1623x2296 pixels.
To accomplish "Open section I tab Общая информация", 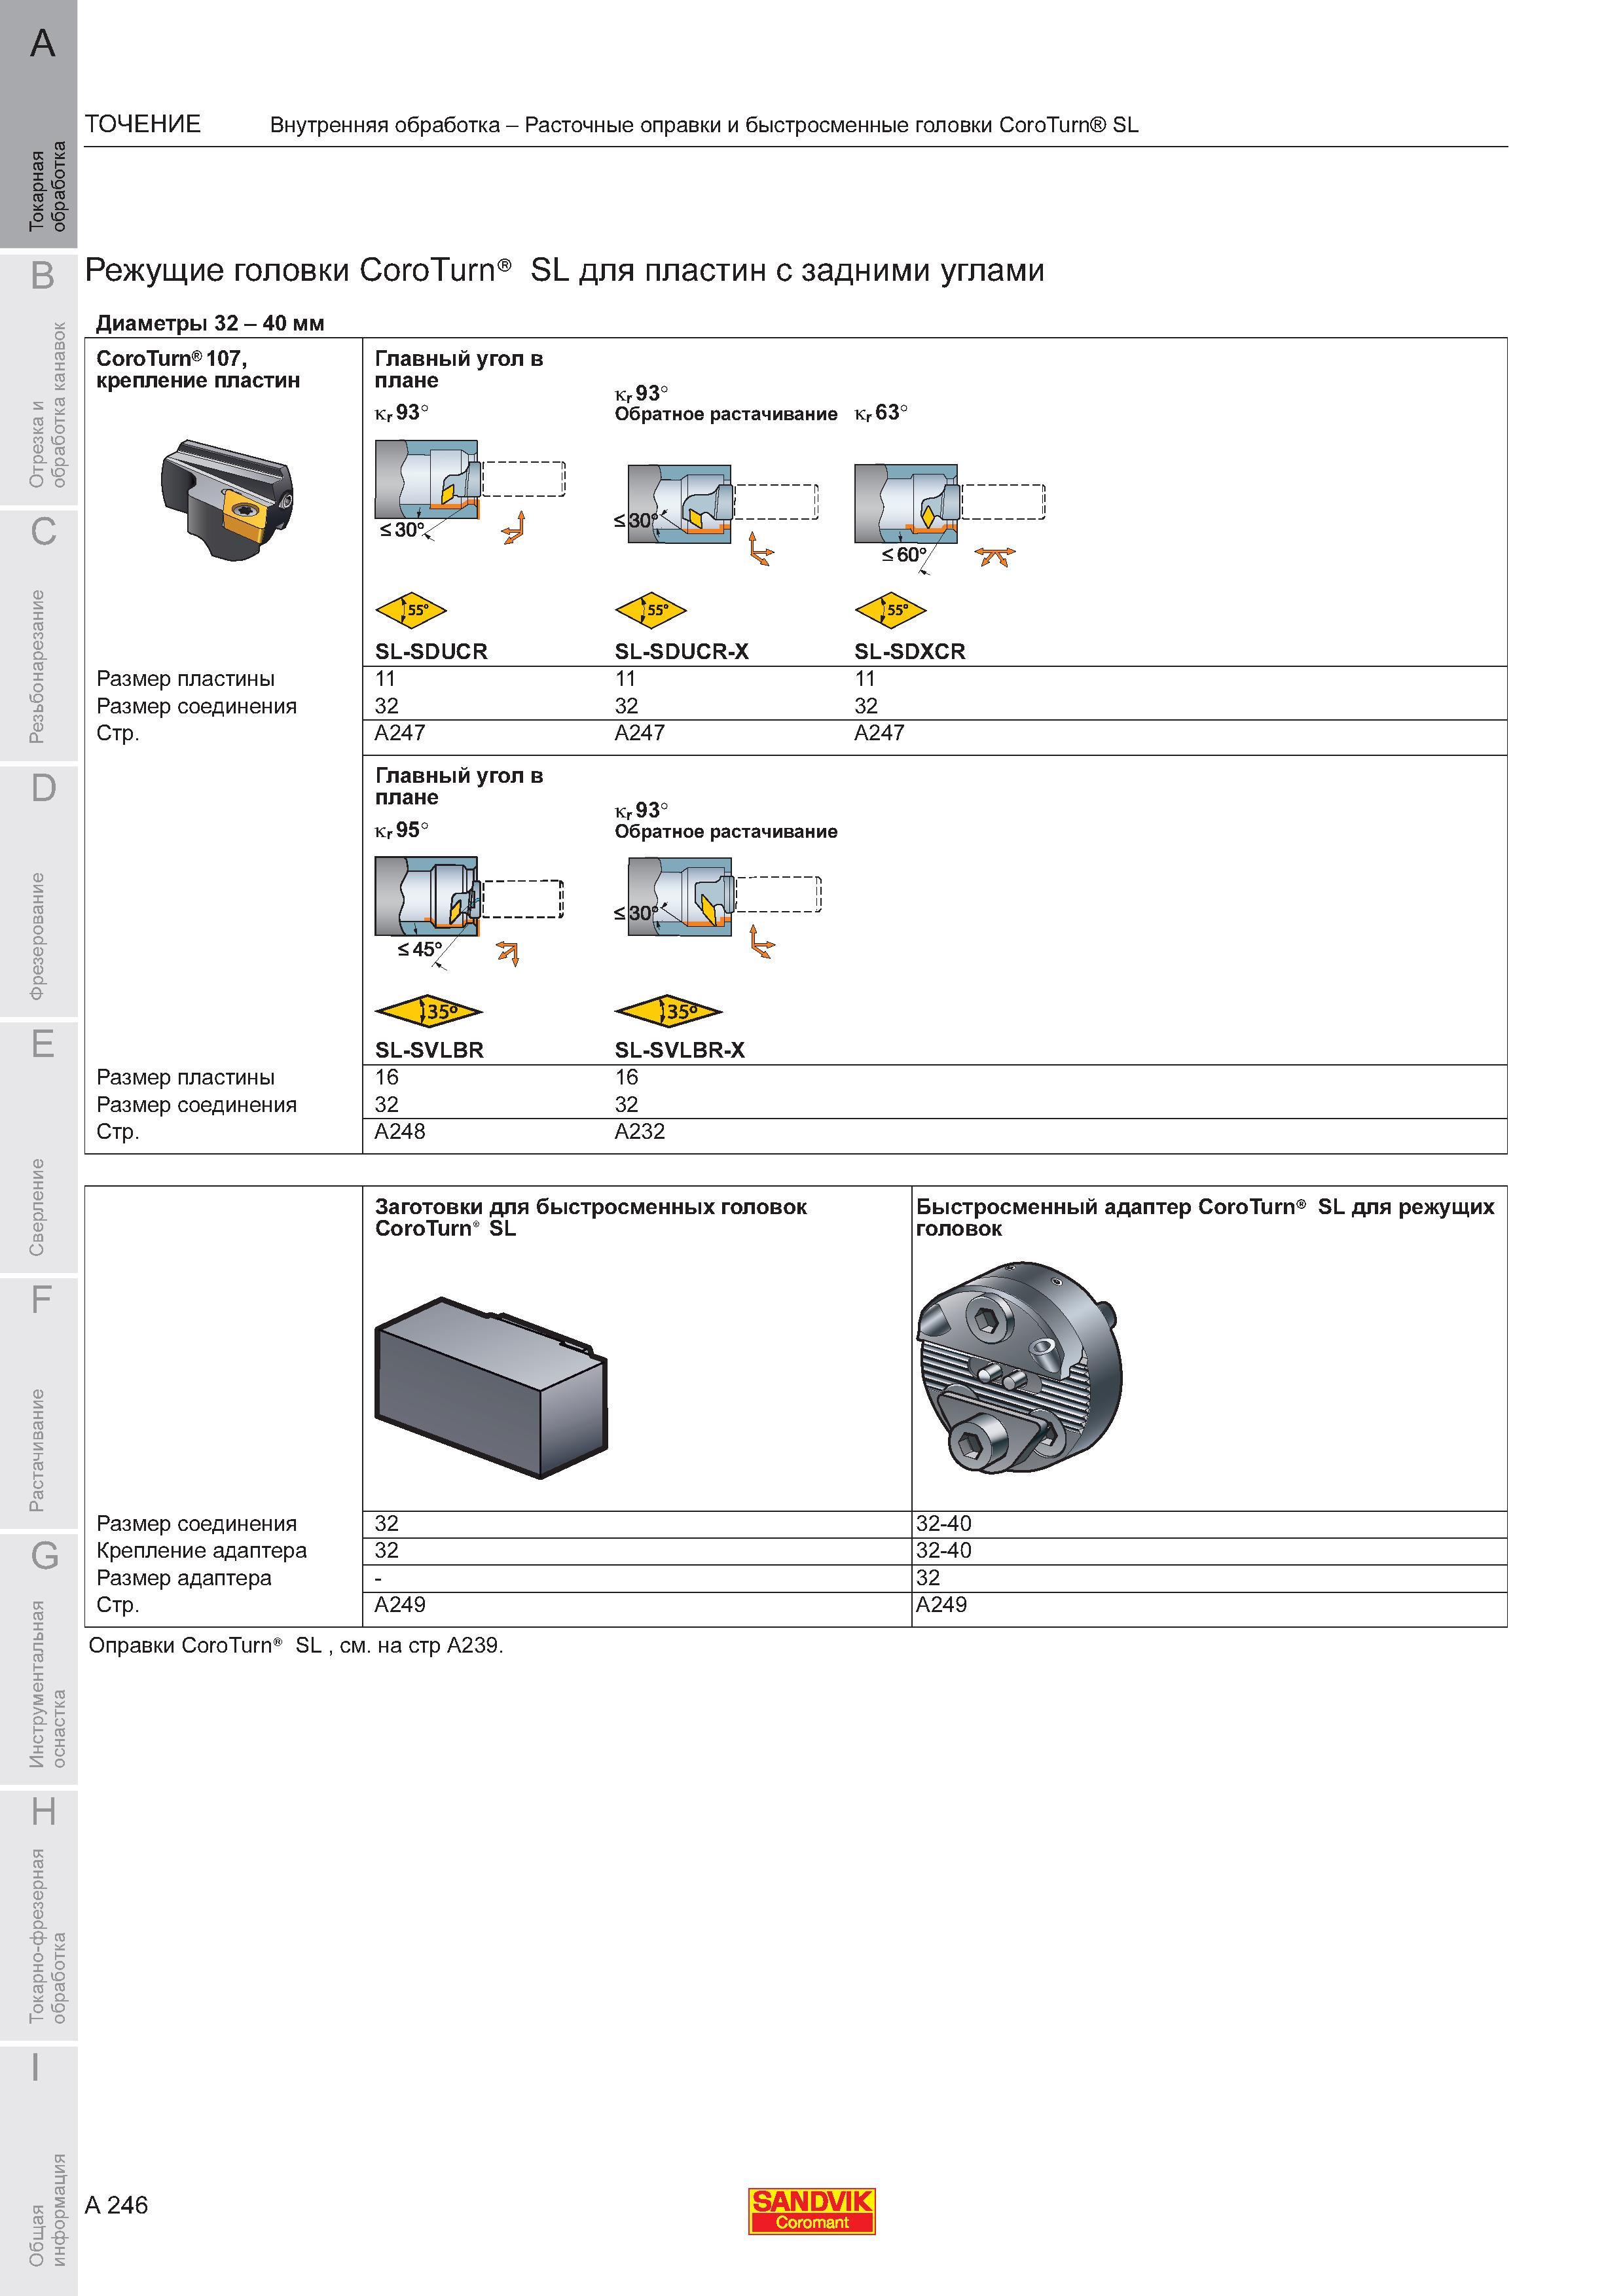I will pos(39,2171).
